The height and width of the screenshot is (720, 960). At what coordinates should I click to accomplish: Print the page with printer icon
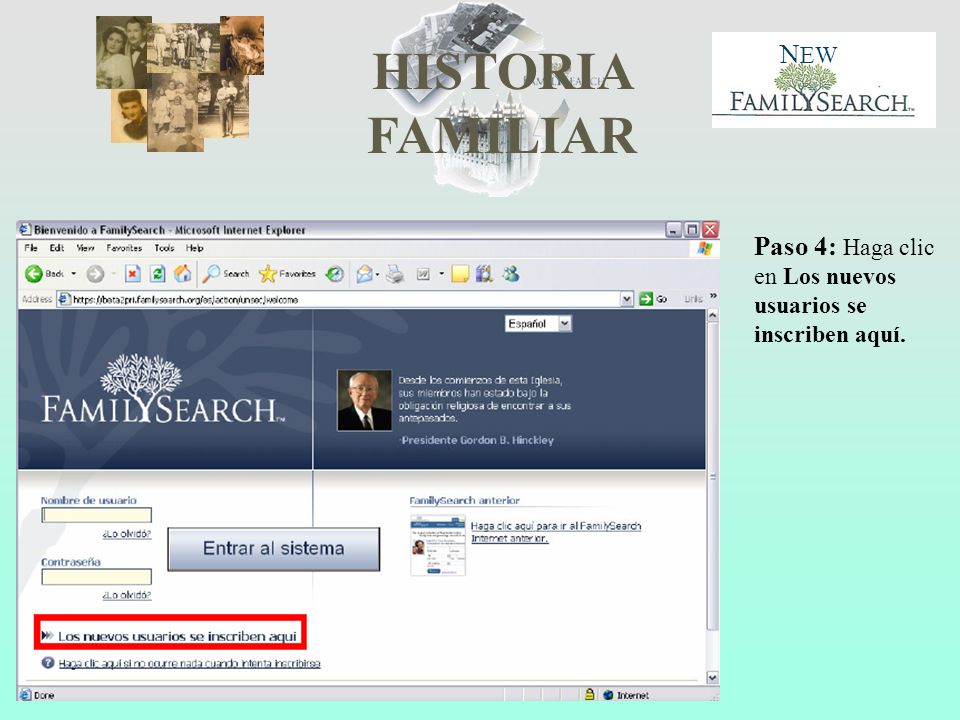pos(395,274)
